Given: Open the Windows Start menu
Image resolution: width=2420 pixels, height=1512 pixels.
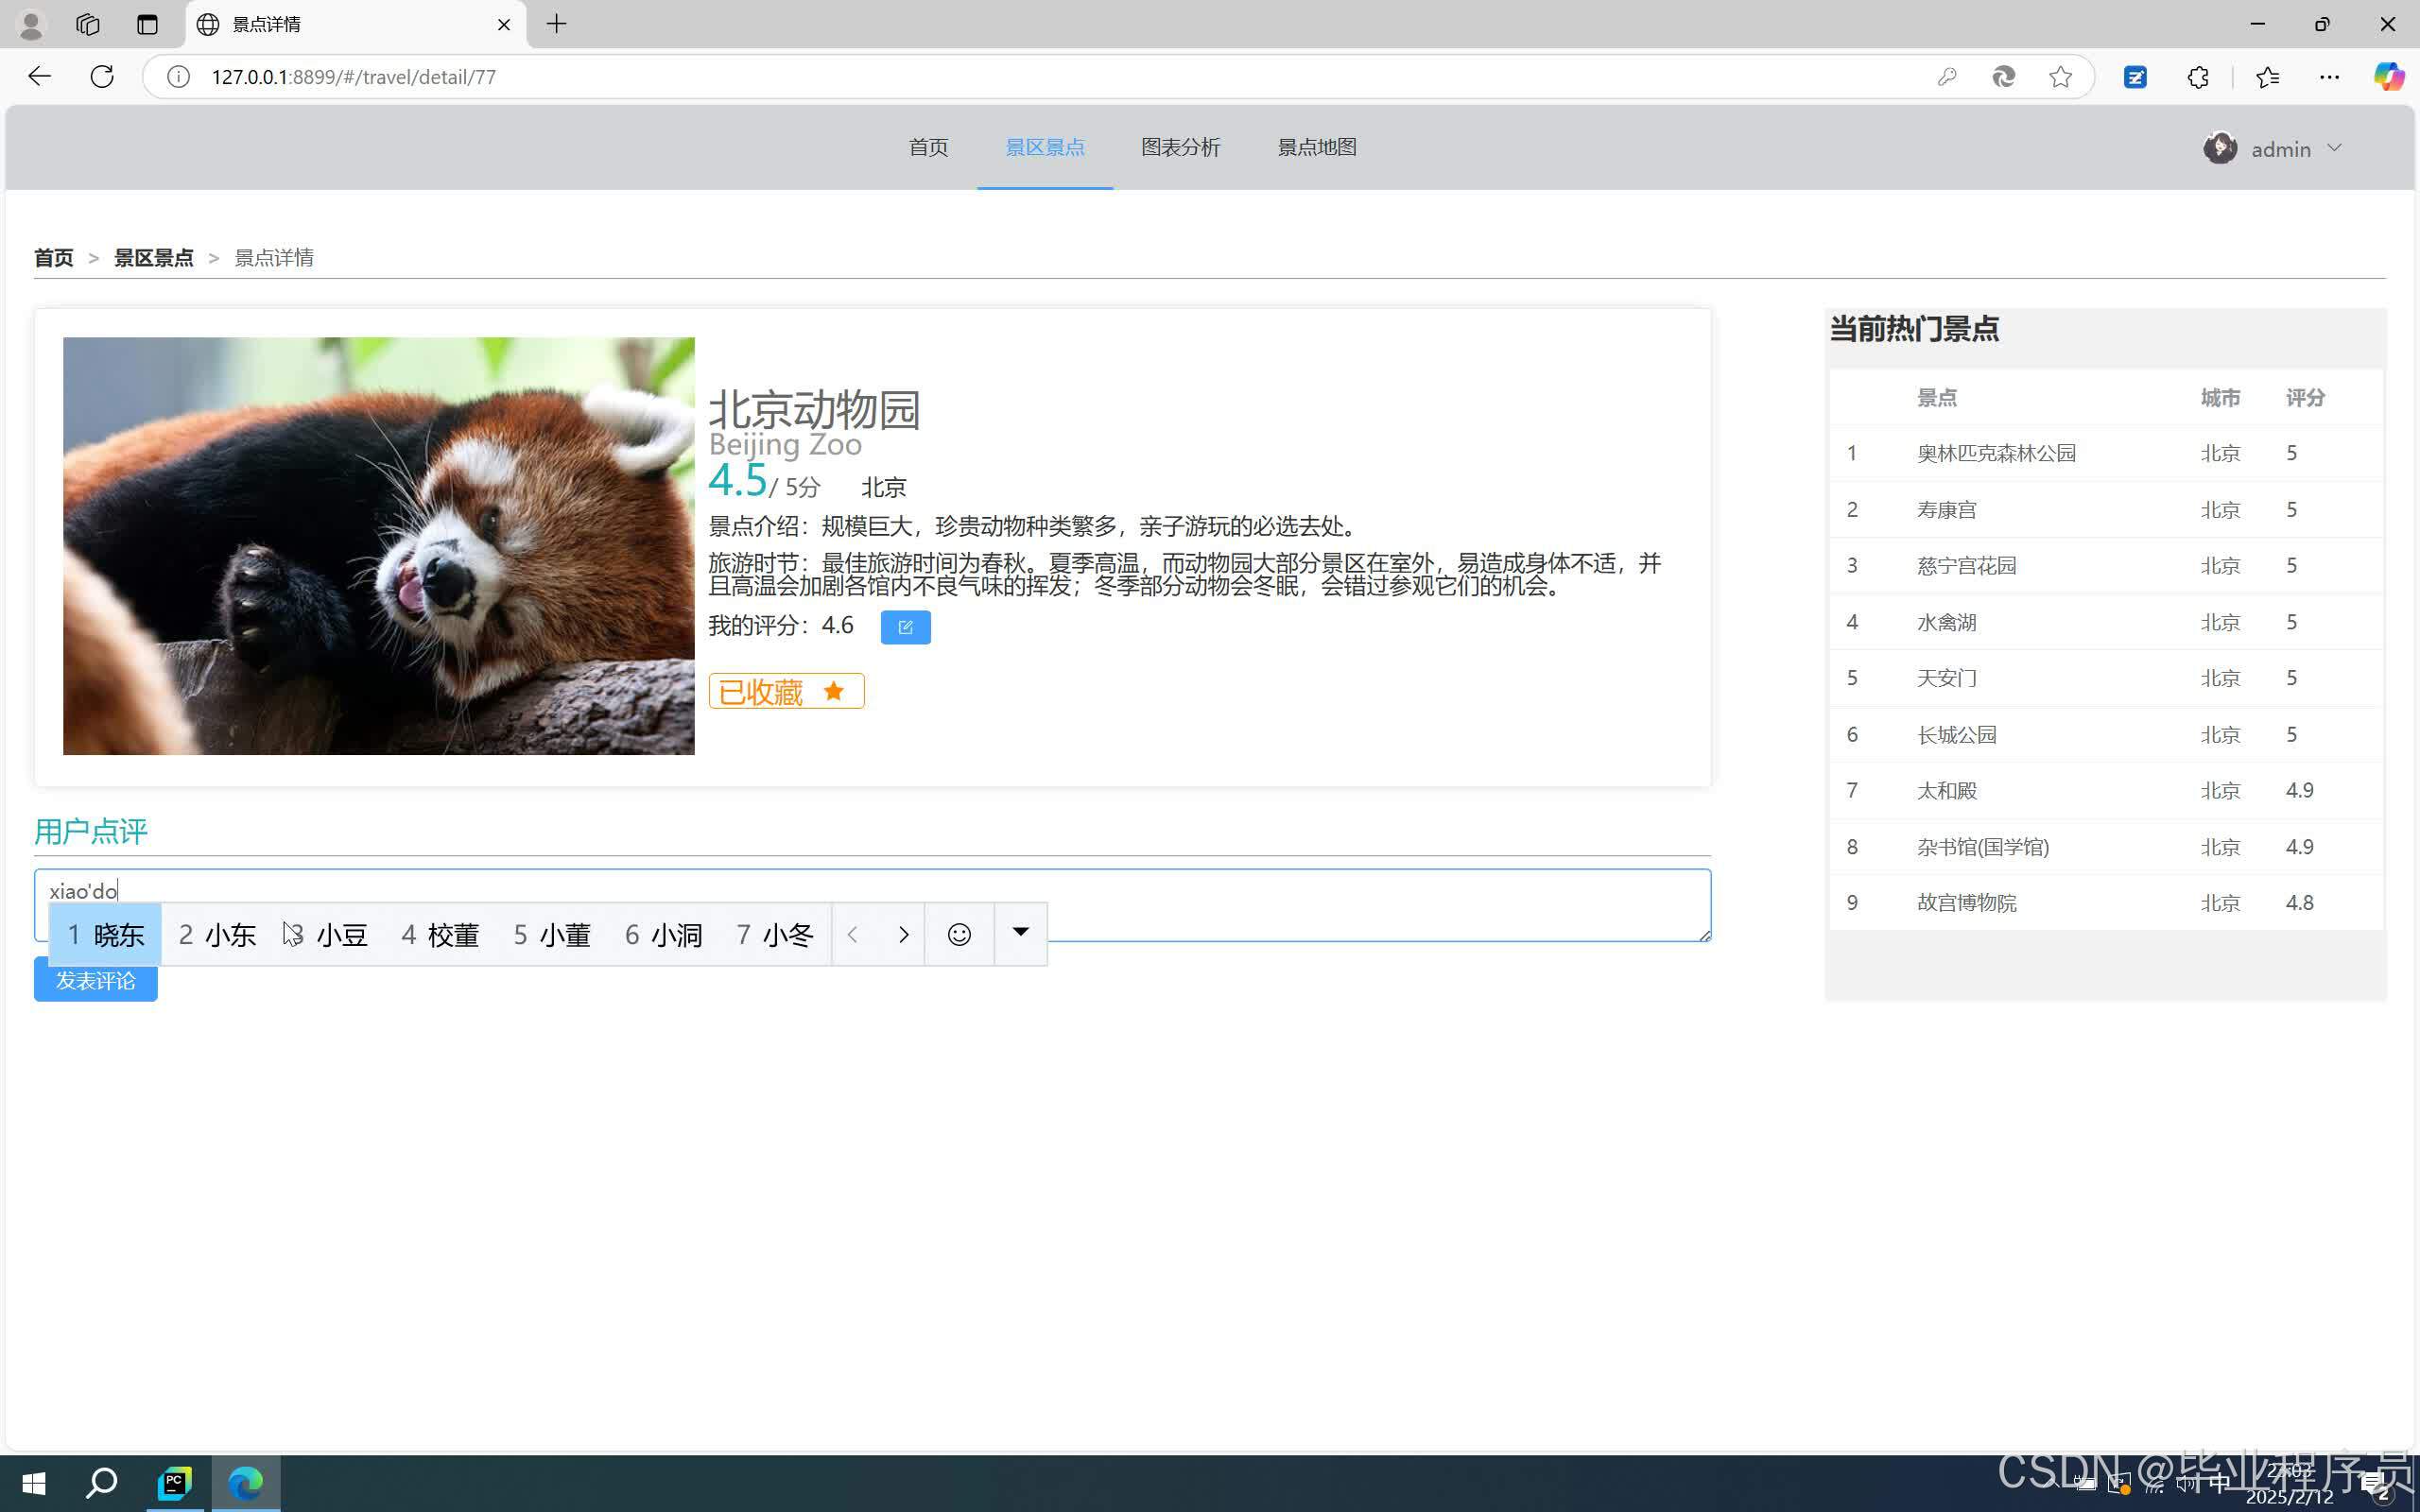Looking at the screenshot, I should point(34,1483).
